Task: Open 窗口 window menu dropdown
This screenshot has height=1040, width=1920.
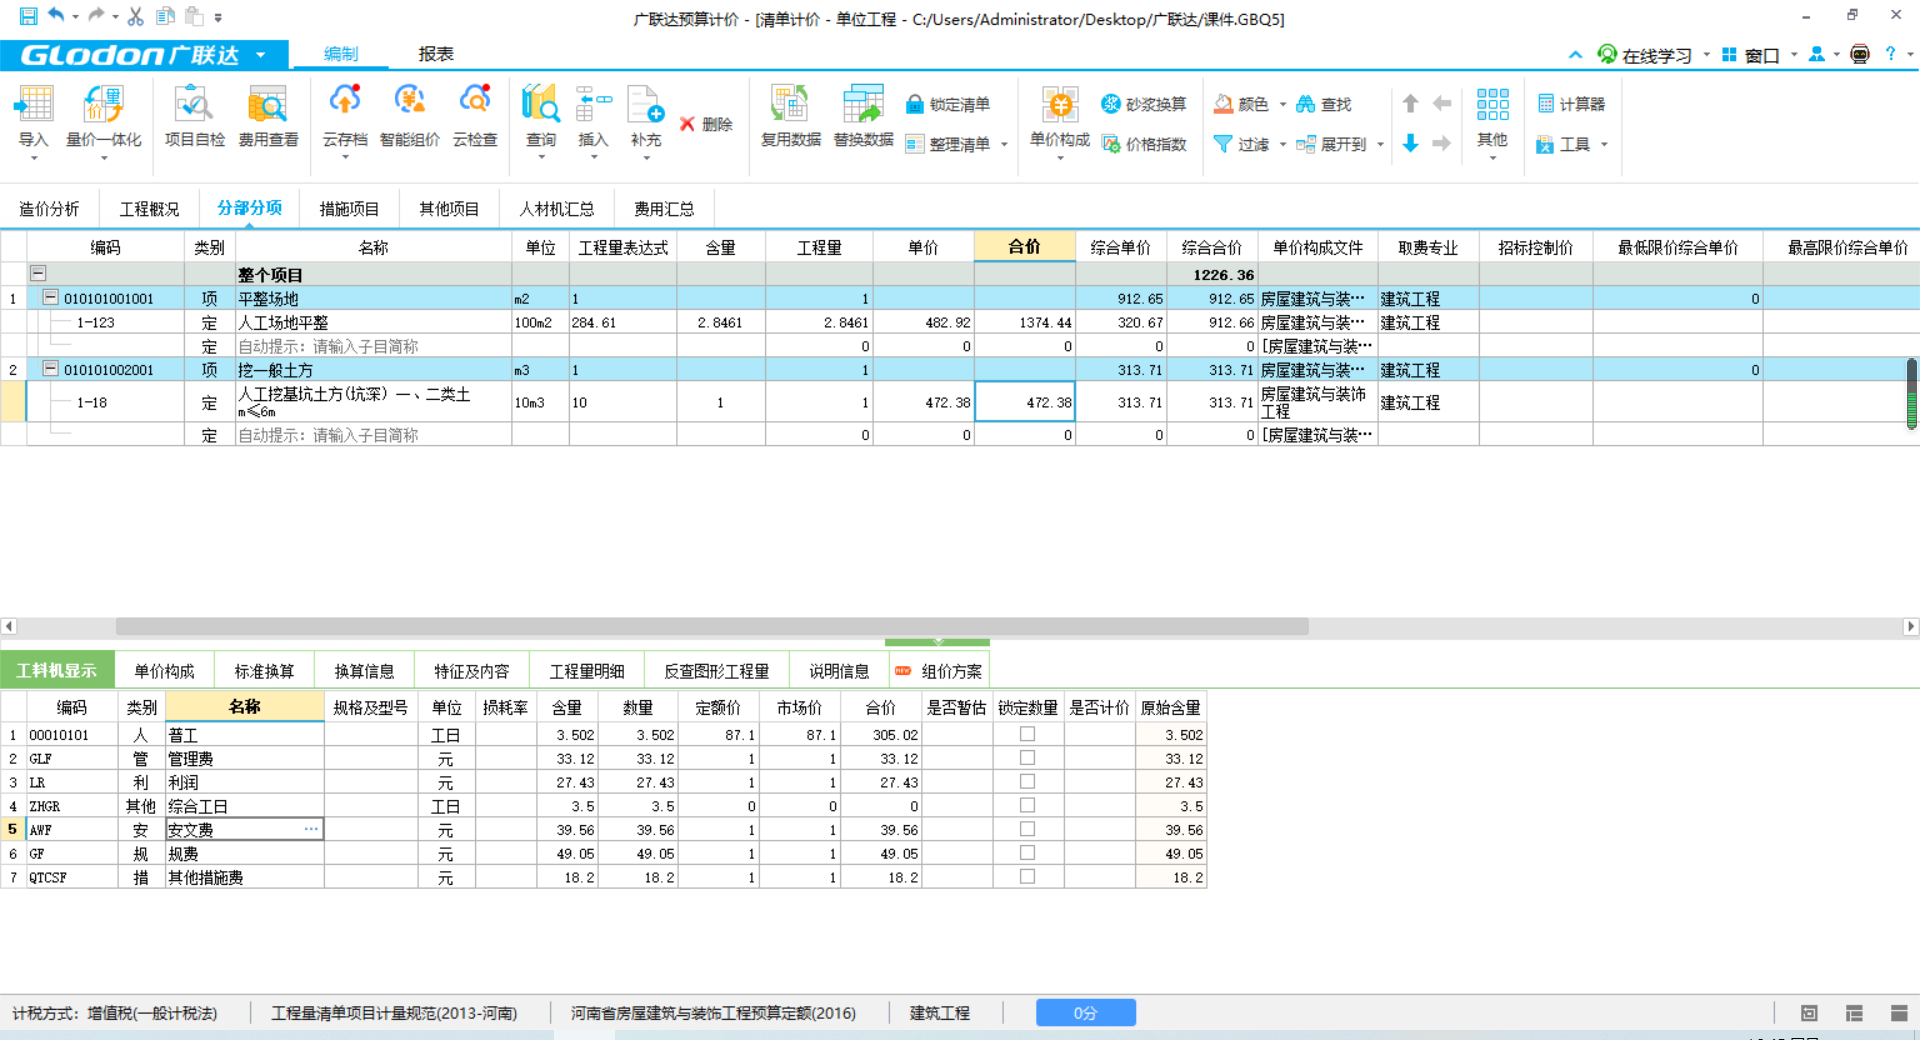Action: click(x=1794, y=55)
